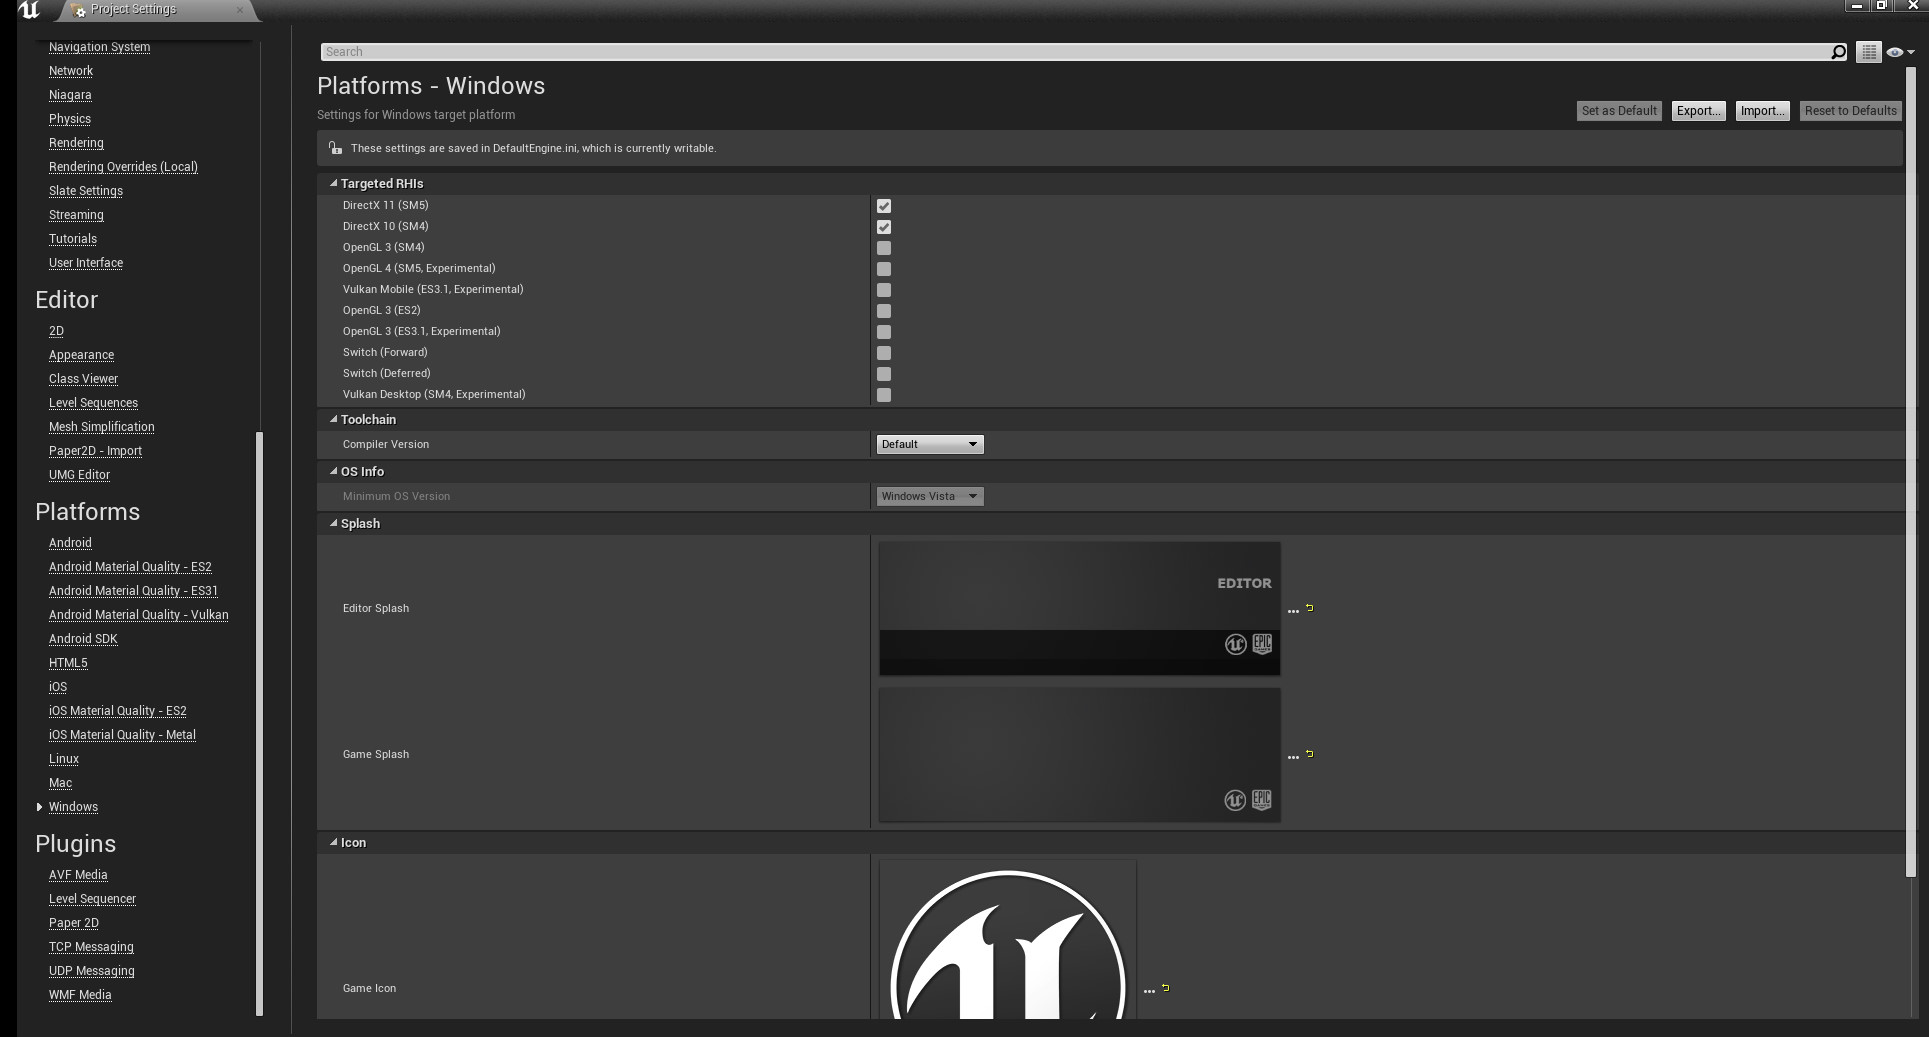
Task: Open Appearance under Editor
Action: (x=81, y=355)
